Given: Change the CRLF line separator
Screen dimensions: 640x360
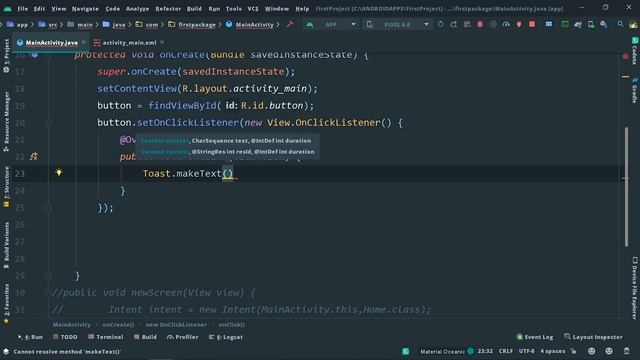Looking at the screenshot, I should tap(505, 351).
